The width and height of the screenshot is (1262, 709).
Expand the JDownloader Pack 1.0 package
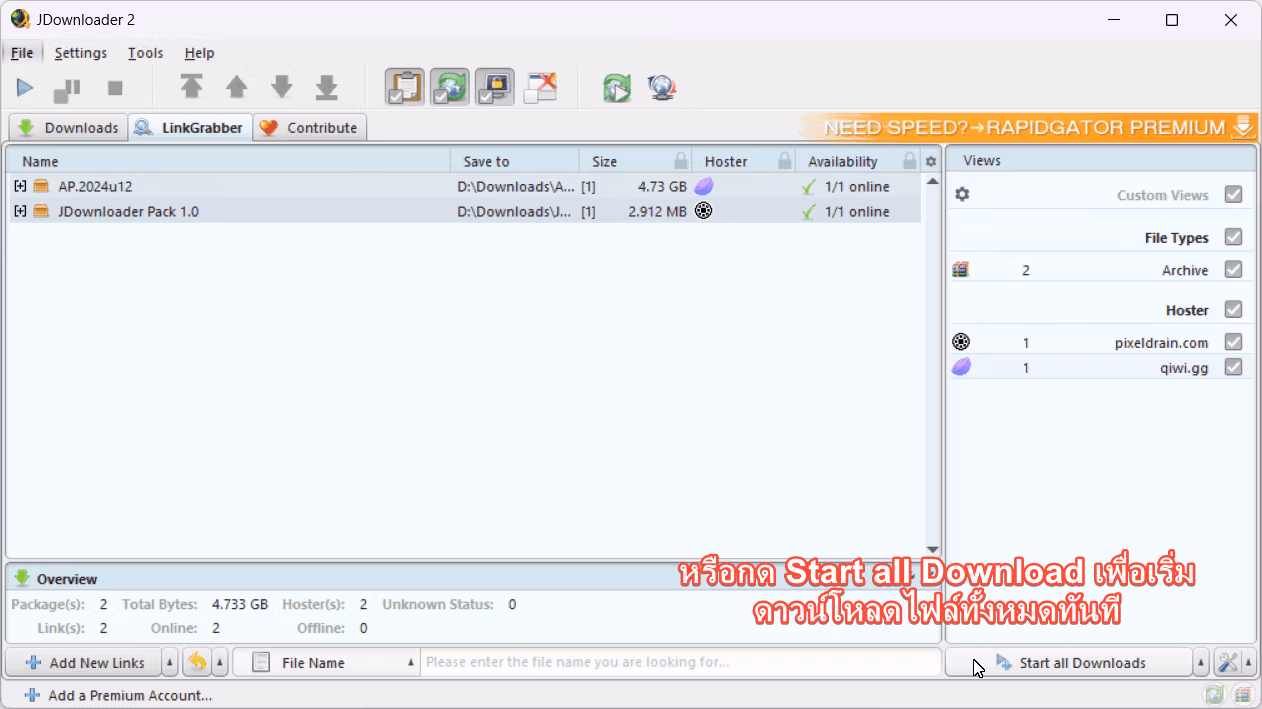(20, 211)
